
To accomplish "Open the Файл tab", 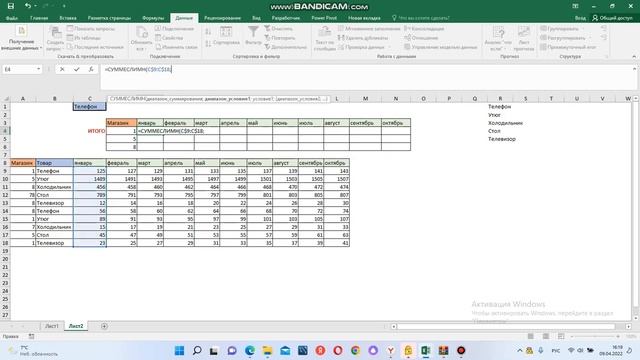I will (12, 18).
